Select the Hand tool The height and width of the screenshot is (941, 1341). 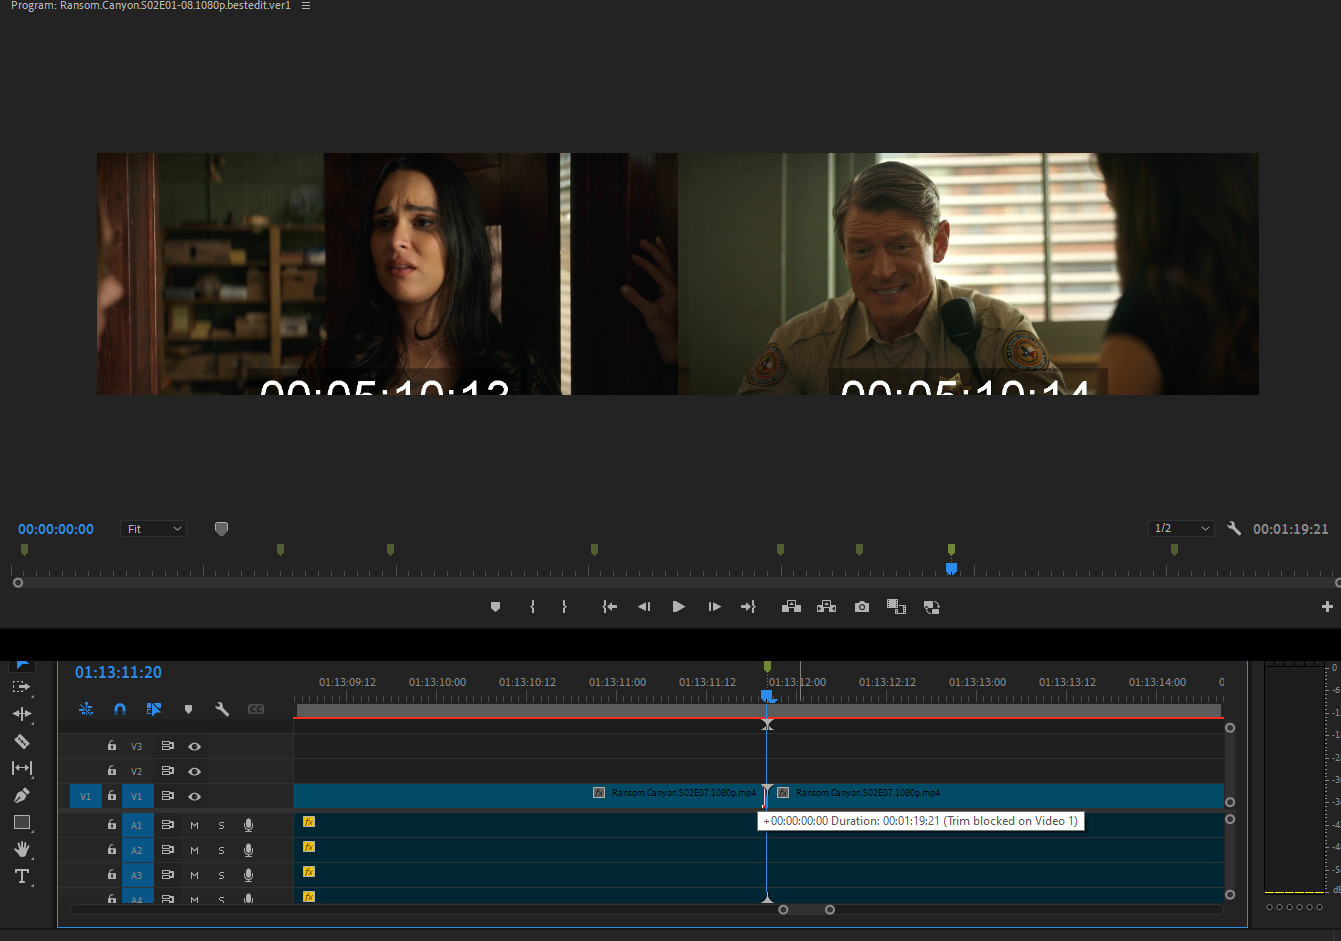point(21,849)
